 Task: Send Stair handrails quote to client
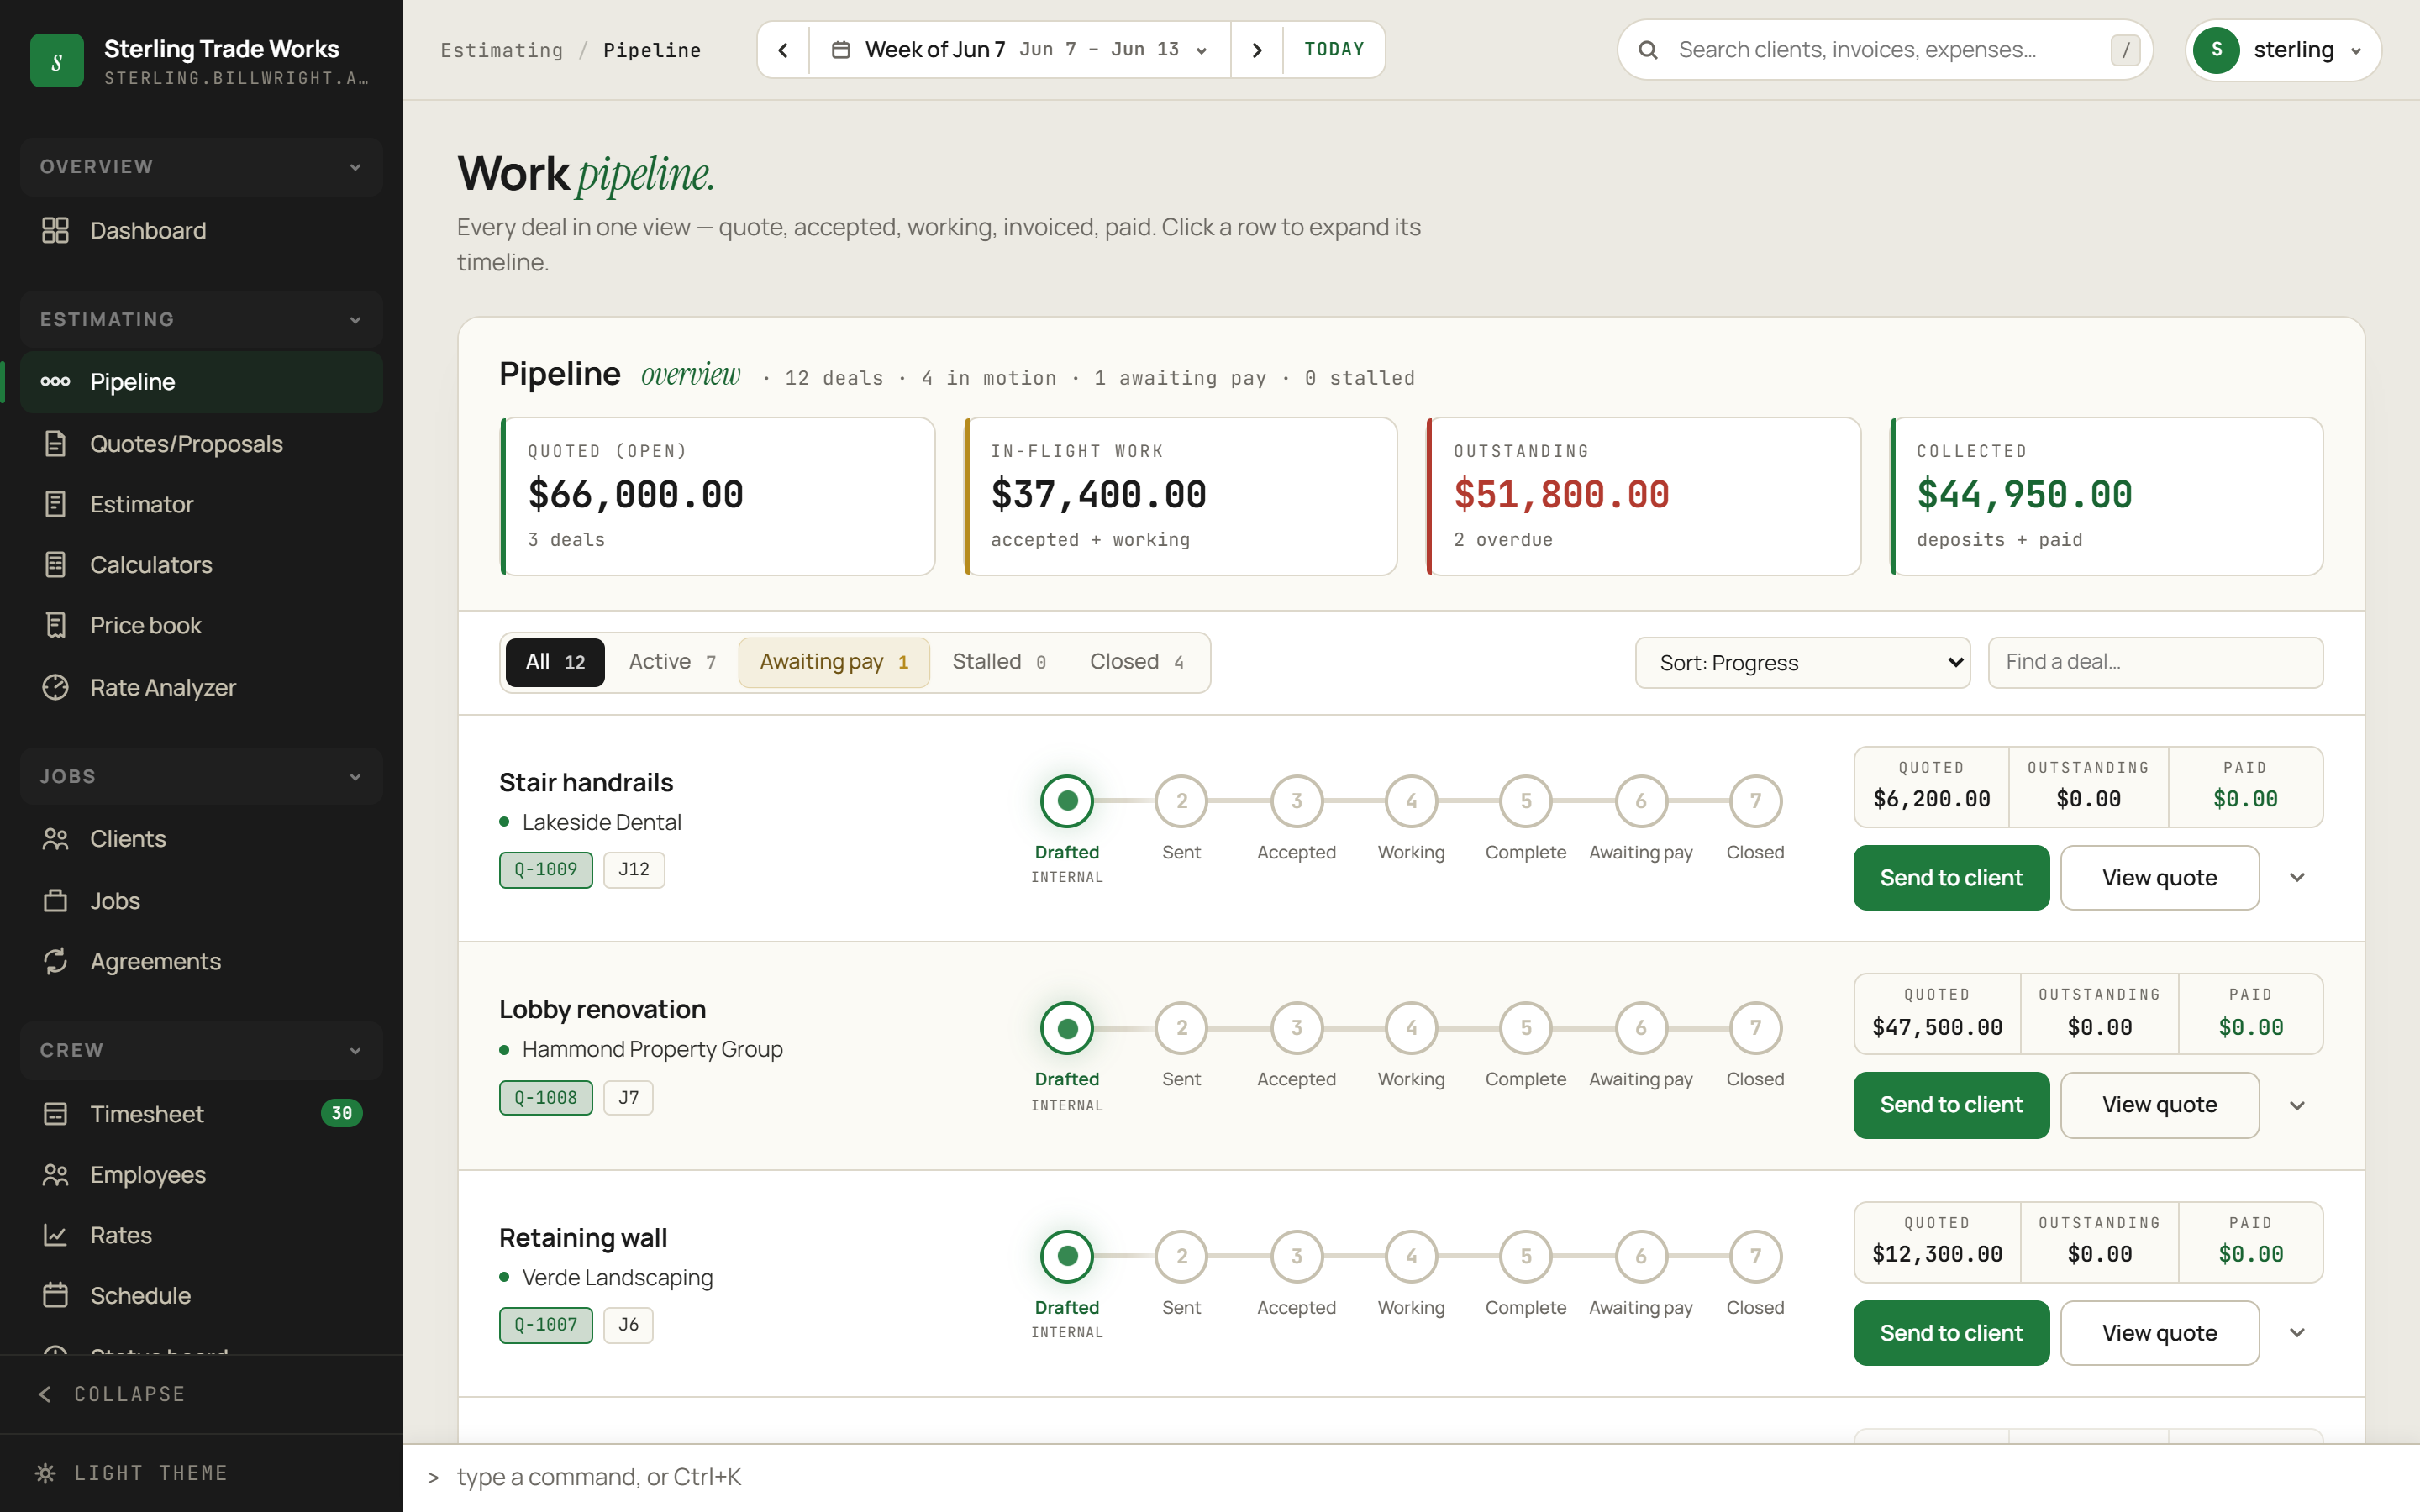tap(1951, 878)
